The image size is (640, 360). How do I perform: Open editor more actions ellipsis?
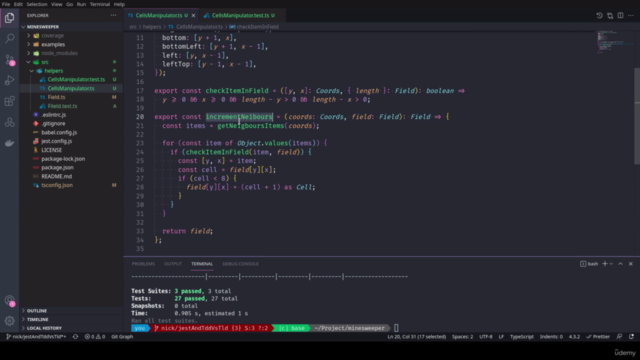coord(631,16)
